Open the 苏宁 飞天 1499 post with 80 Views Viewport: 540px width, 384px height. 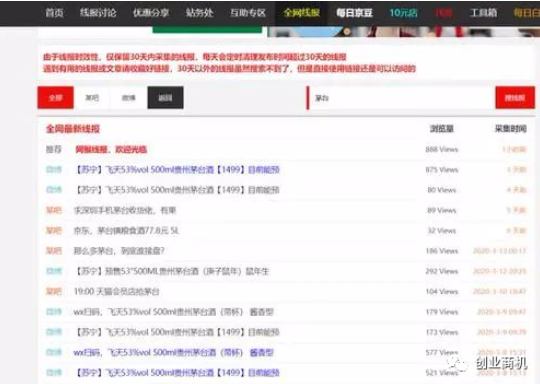point(177,190)
